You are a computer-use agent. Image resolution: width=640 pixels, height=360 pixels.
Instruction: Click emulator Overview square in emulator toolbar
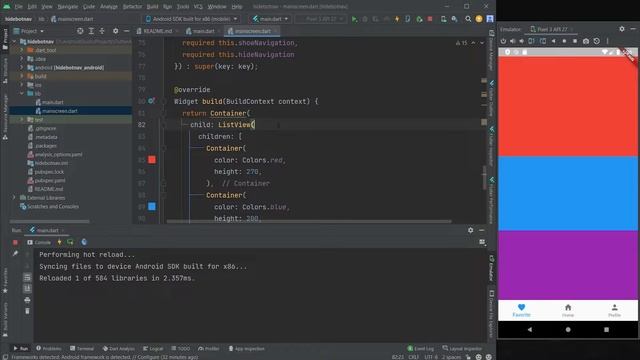coord(575,41)
